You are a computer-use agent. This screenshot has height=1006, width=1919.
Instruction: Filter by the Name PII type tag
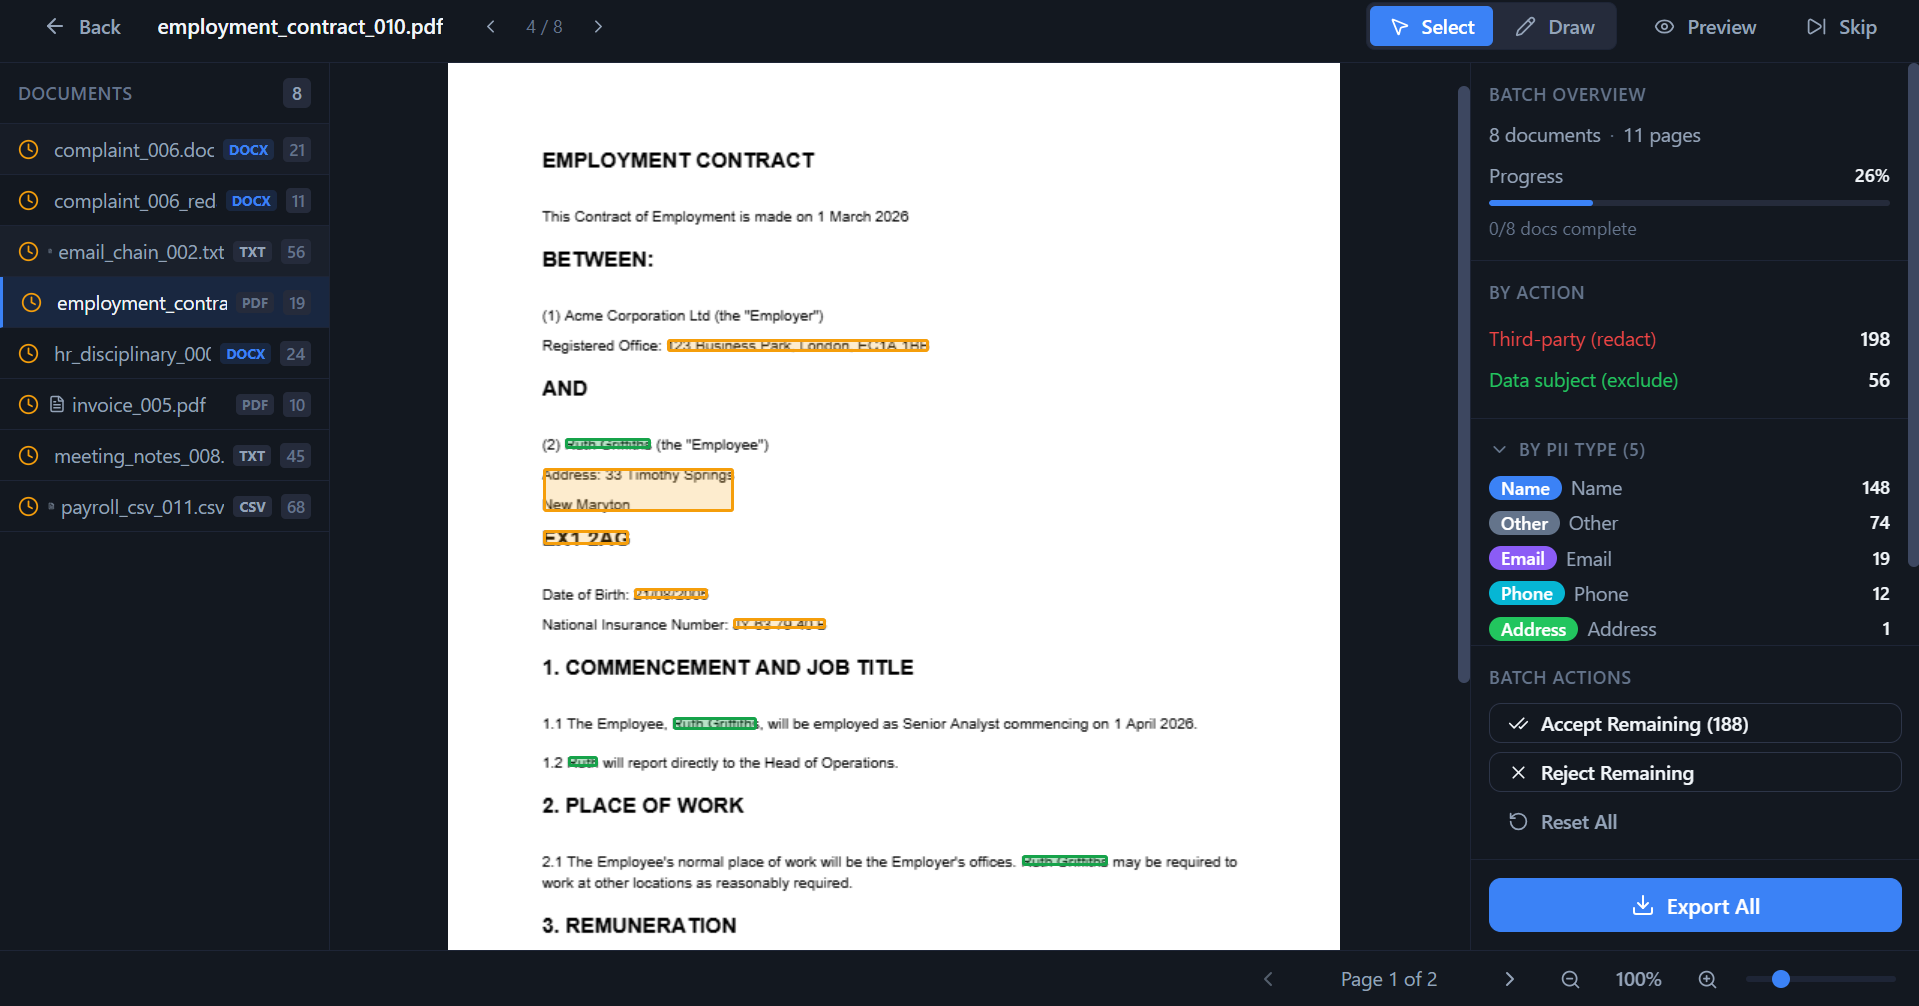[1525, 489]
